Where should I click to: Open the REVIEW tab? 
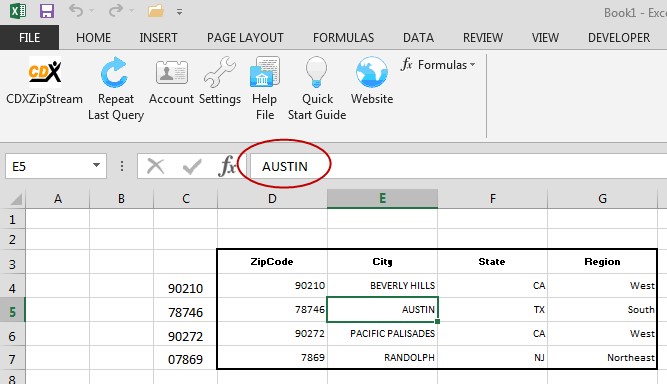483,37
